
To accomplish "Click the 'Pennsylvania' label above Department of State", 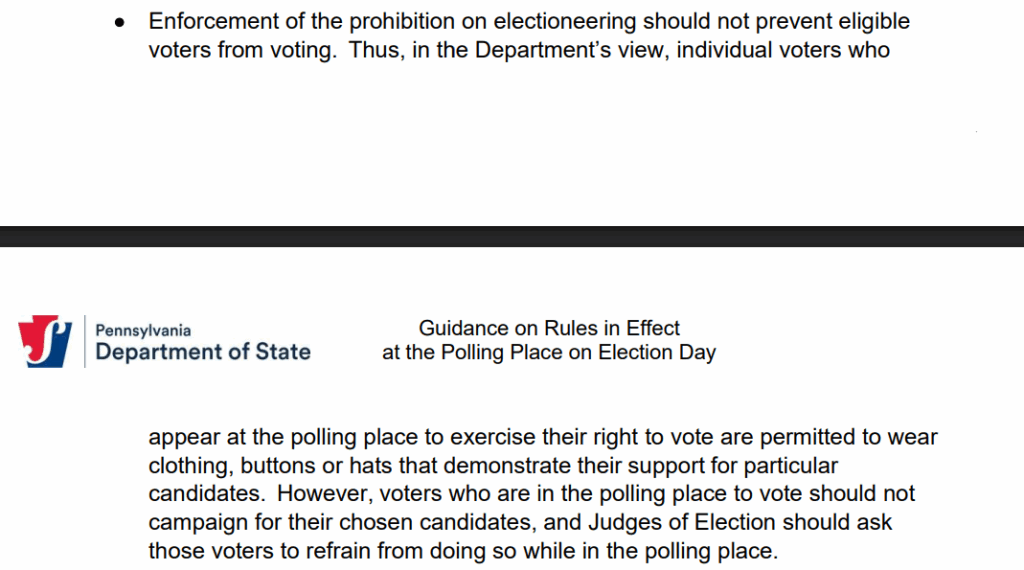I will point(143,330).
